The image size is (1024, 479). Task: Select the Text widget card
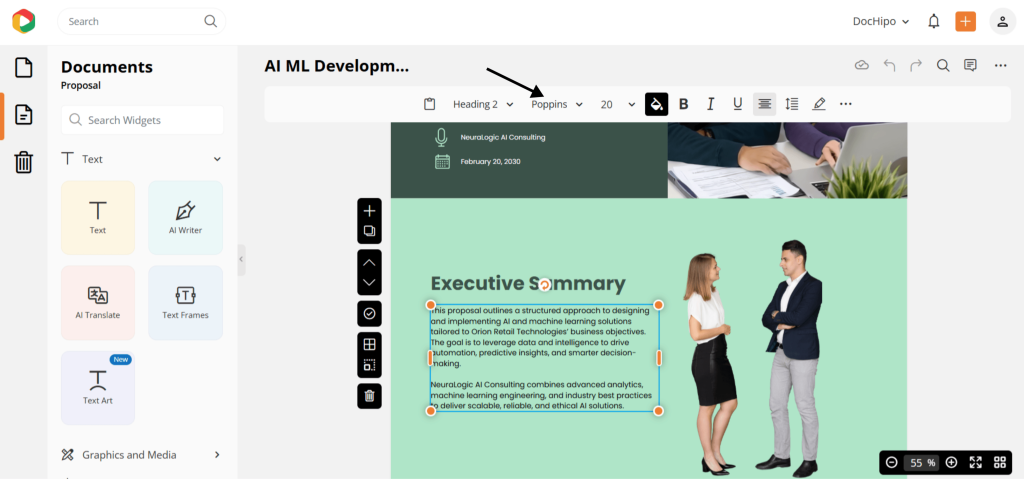pyautogui.click(x=98, y=218)
